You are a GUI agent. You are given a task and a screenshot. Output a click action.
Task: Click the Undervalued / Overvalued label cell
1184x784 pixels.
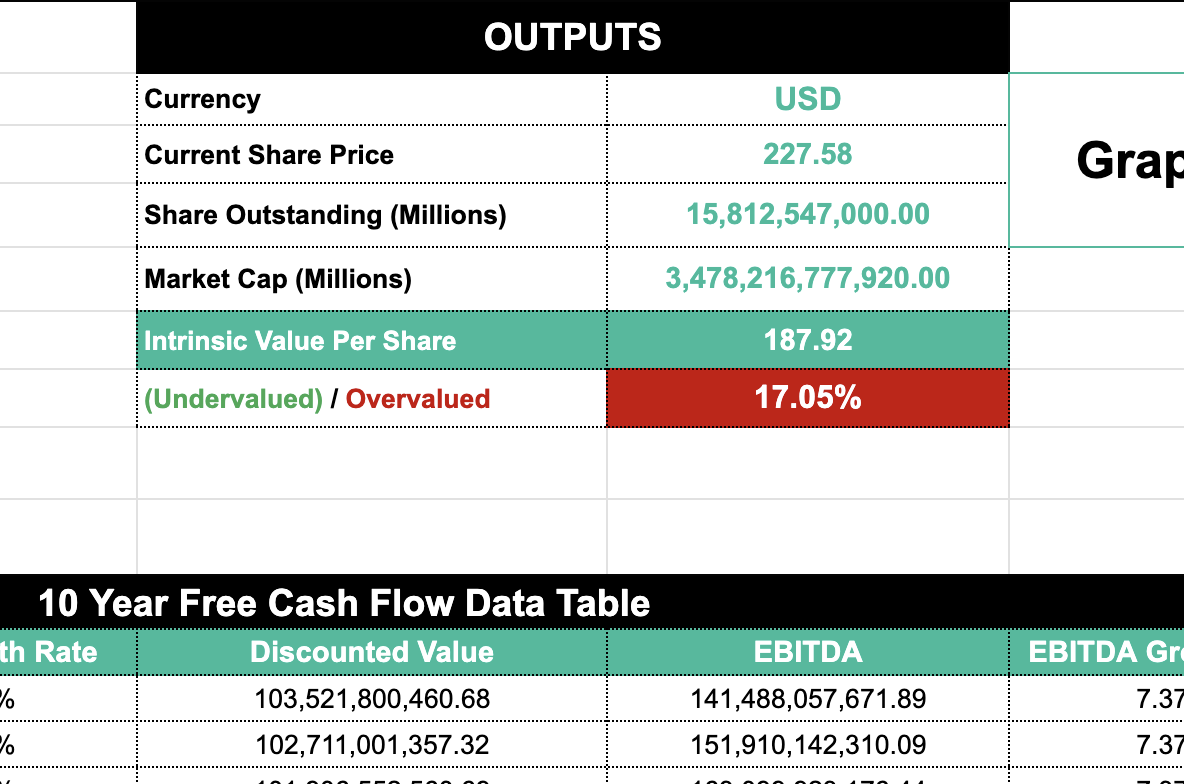(x=317, y=399)
